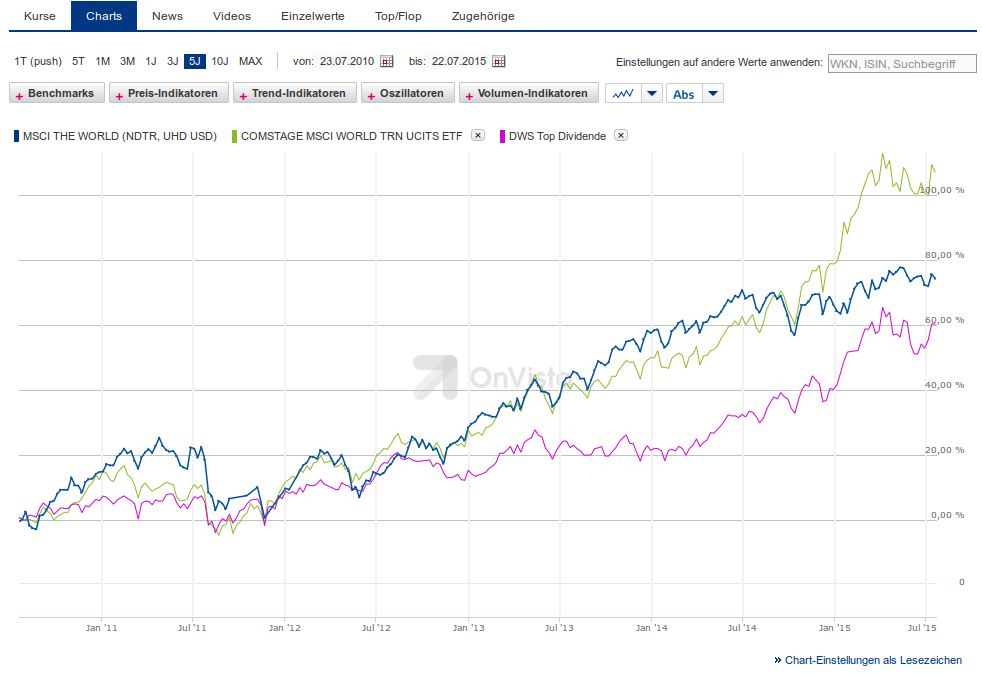This screenshot has height=676, width=982.
Task: Remove COMSTAGE MSCI WORLD ETF from chart
Action: point(478,136)
